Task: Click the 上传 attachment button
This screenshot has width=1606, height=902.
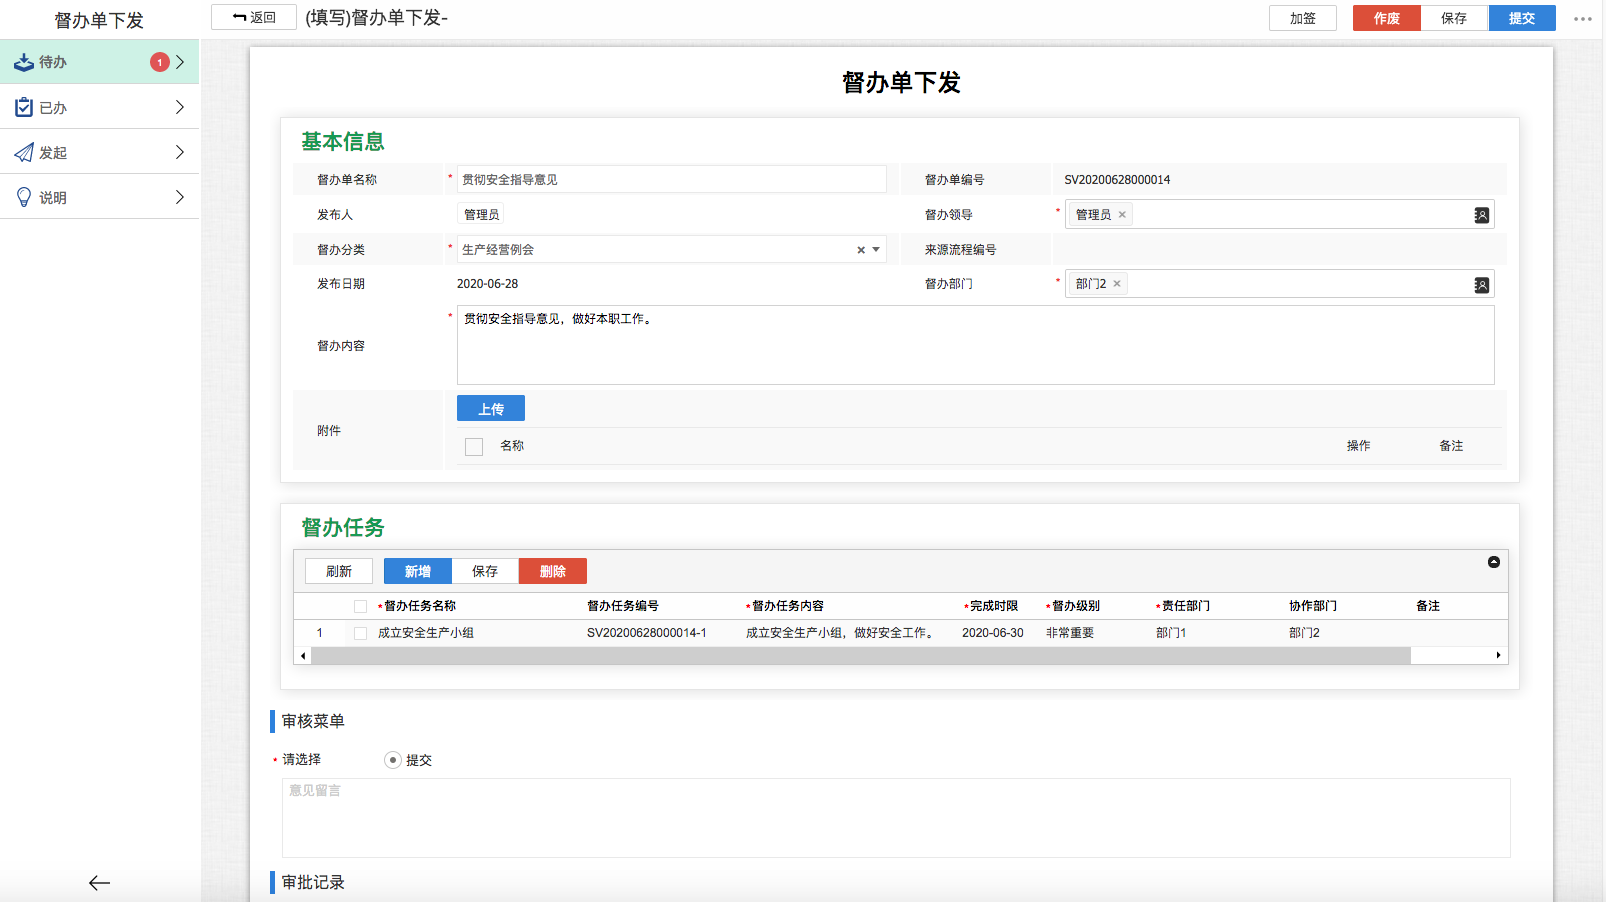Action: click(491, 408)
